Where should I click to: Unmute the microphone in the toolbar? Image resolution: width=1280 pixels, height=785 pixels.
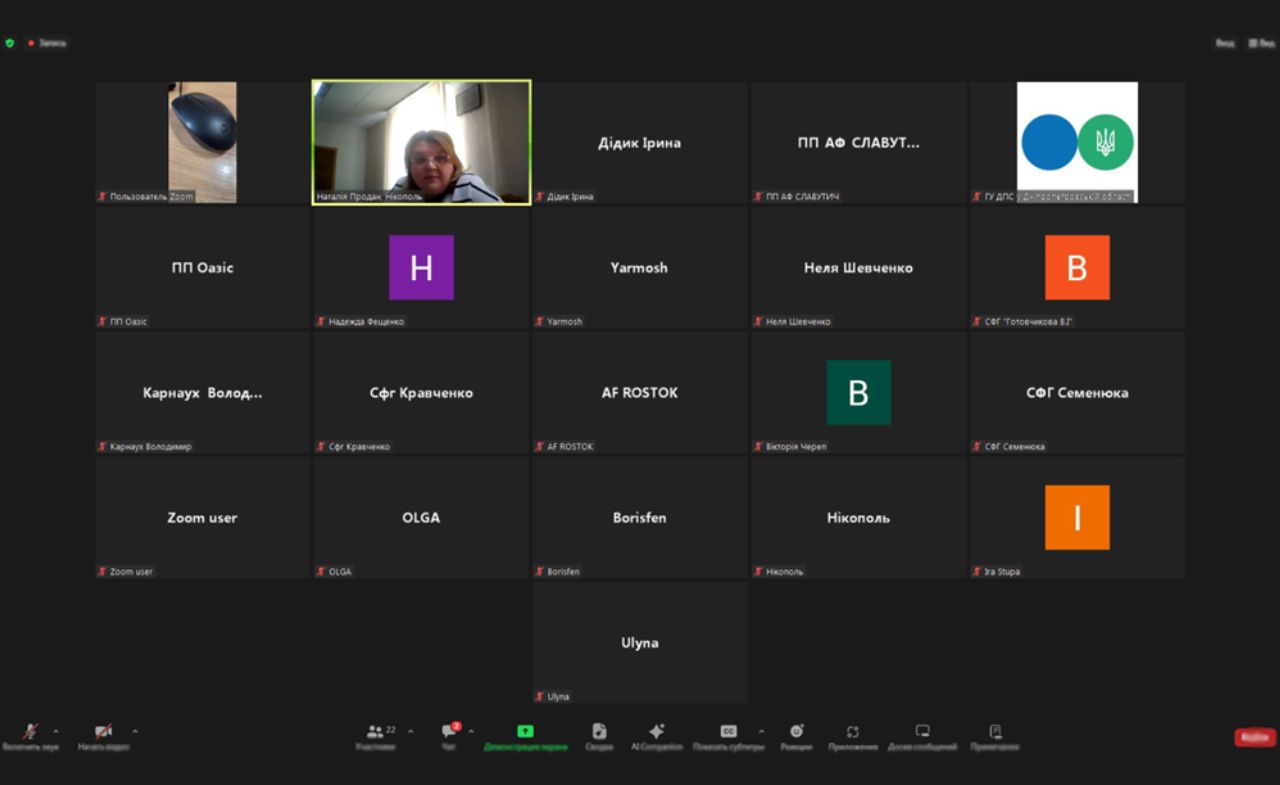point(30,732)
